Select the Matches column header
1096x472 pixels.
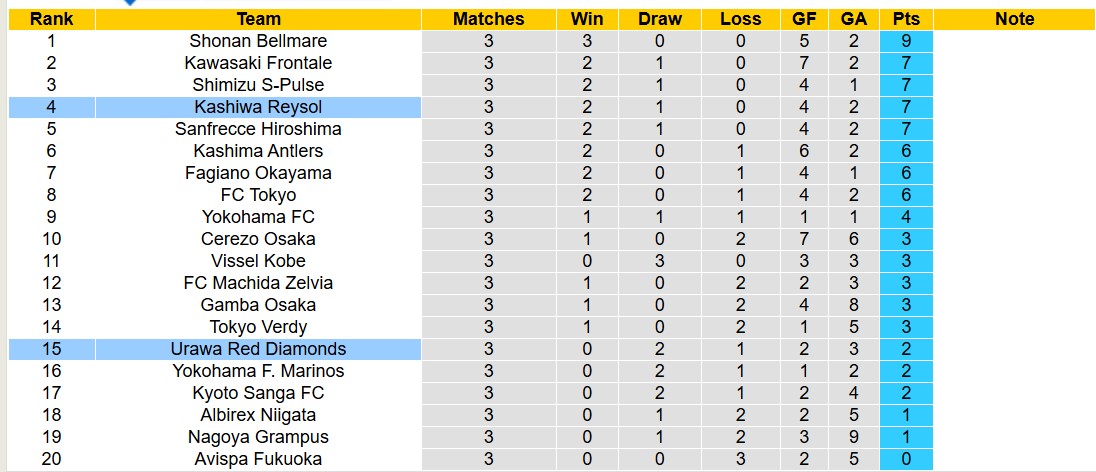(x=488, y=19)
